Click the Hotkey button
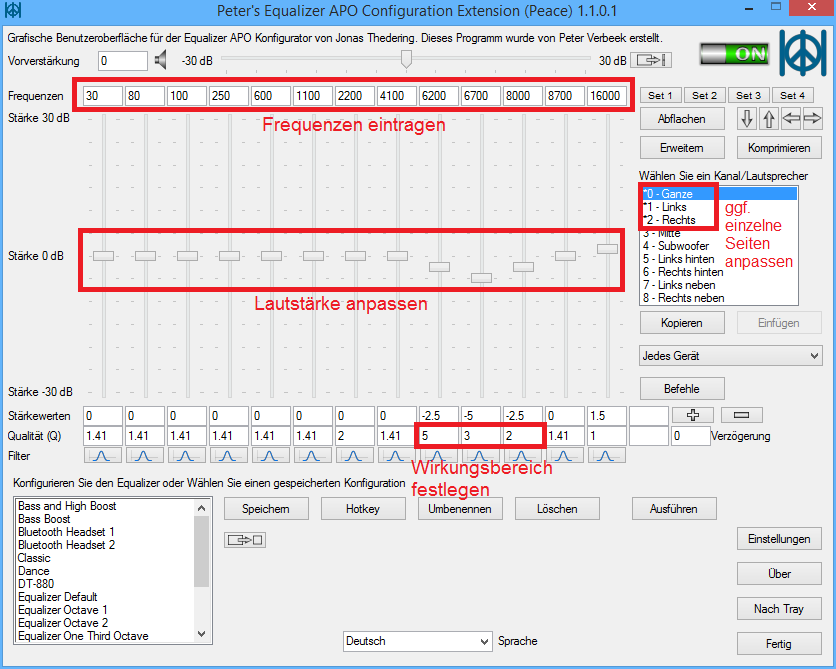Viewport: 836px width, 669px height. (x=363, y=509)
